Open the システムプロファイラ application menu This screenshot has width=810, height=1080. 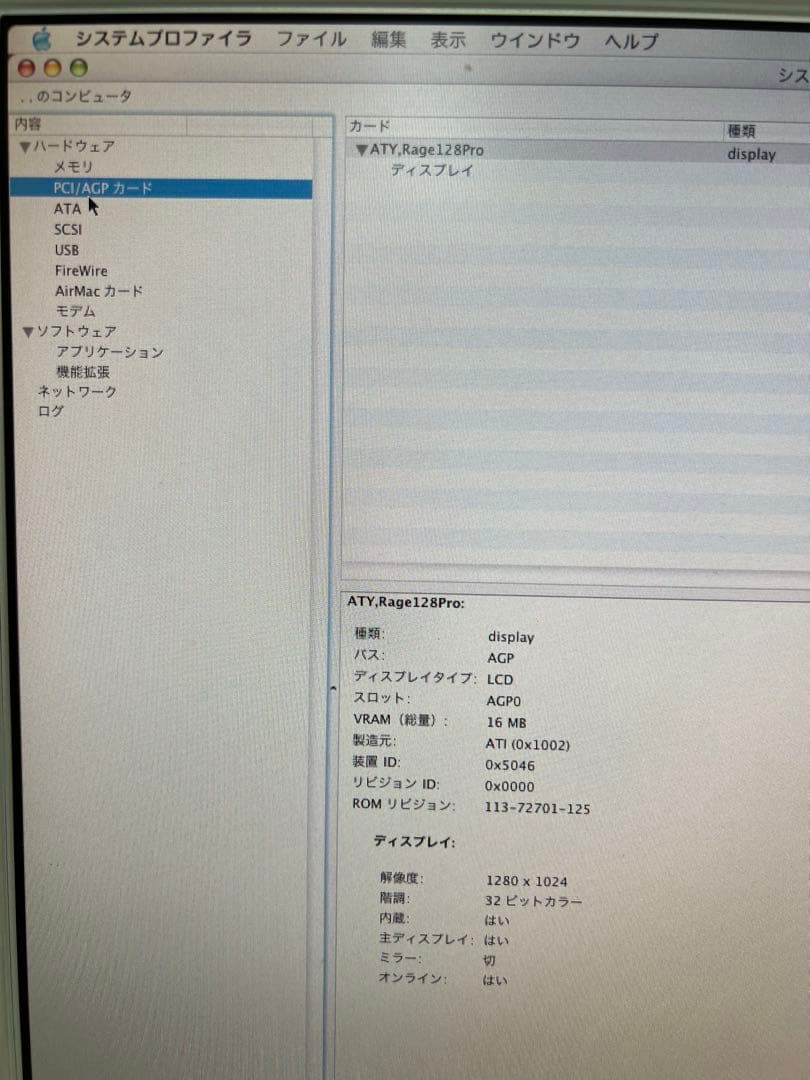pos(163,39)
